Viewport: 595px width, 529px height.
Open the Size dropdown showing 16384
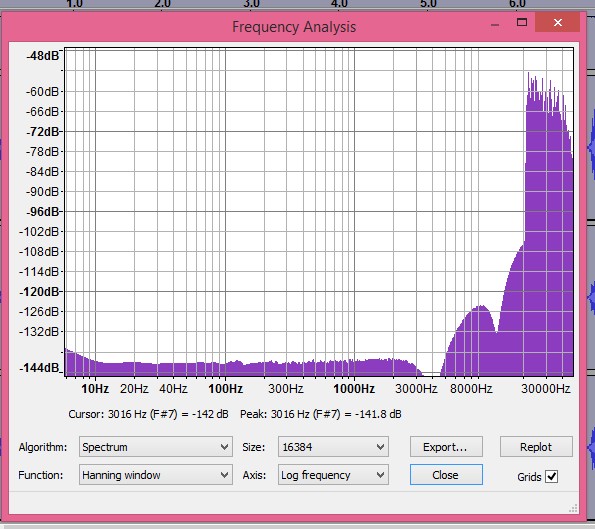point(333,447)
